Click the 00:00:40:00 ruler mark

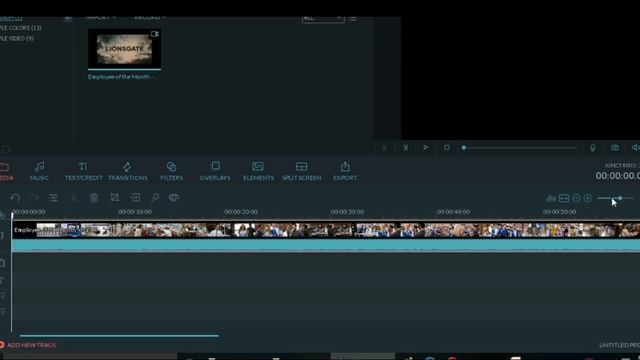pyautogui.click(x=453, y=212)
